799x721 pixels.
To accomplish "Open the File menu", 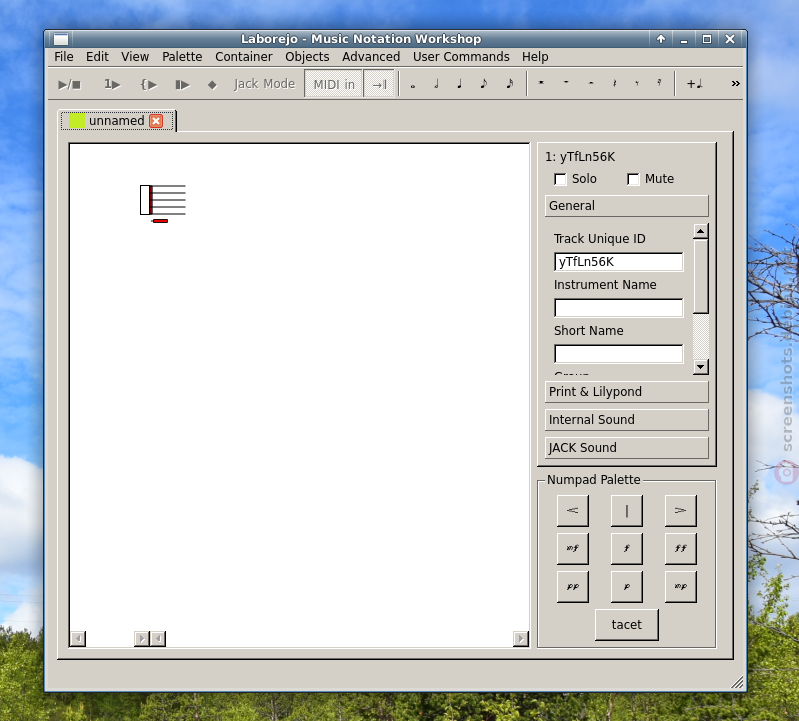I will pyautogui.click(x=64, y=57).
